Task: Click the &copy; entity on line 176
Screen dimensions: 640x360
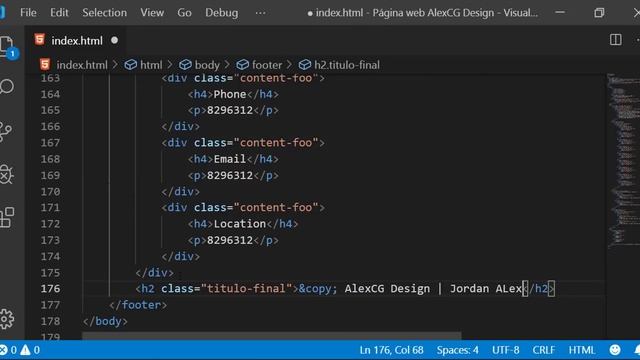Action: [318, 289]
